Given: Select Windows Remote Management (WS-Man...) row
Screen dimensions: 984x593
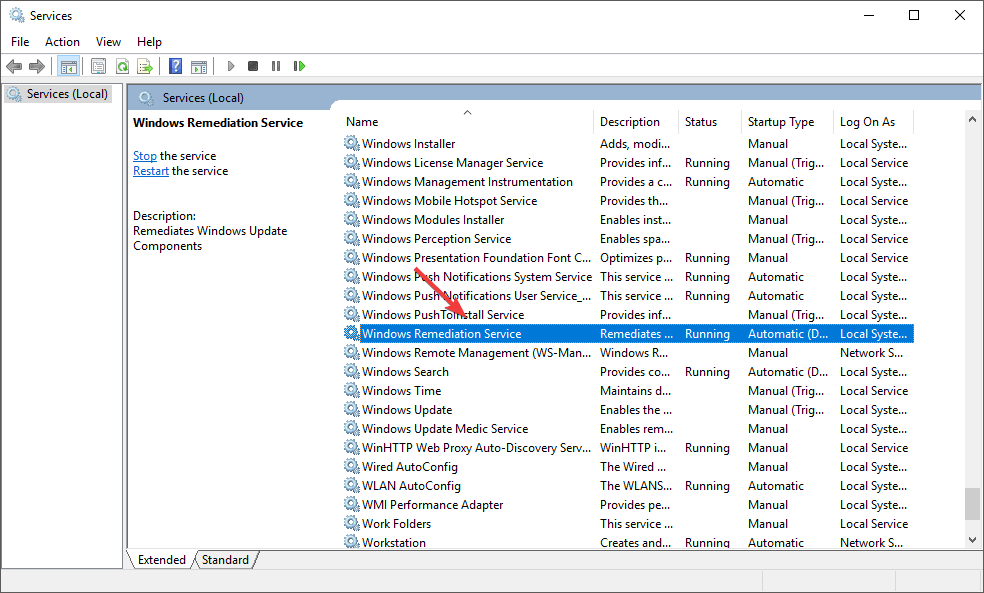Looking at the screenshot, I should [x=628, y=353].
